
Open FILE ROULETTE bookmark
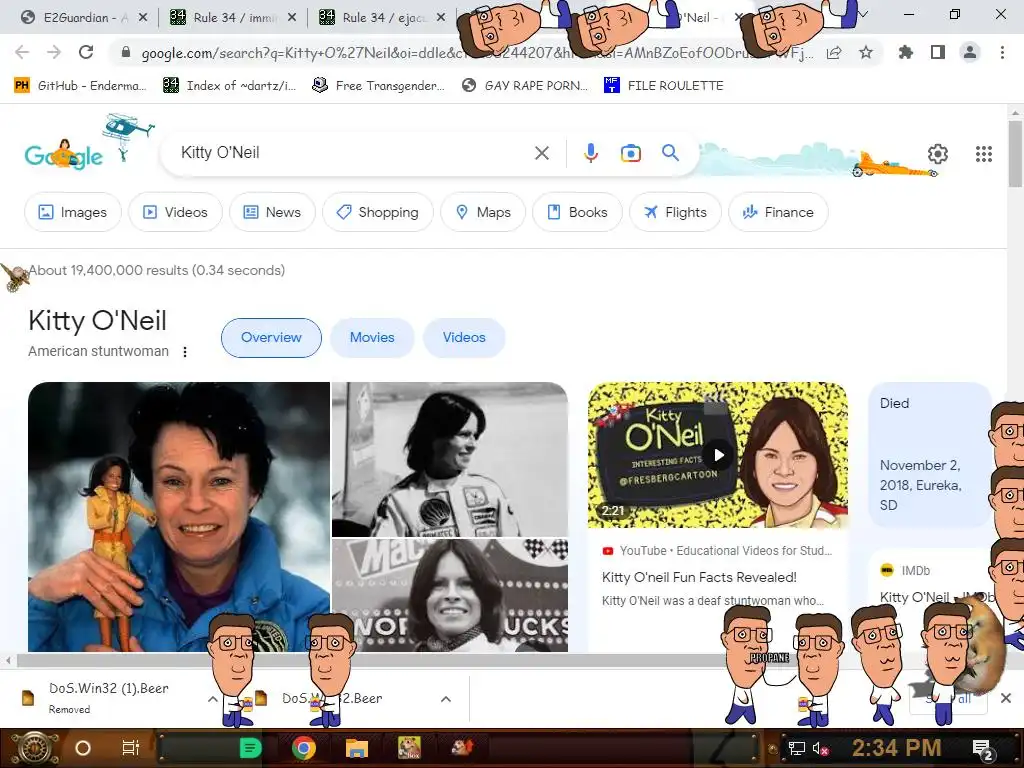coord(664,86)
